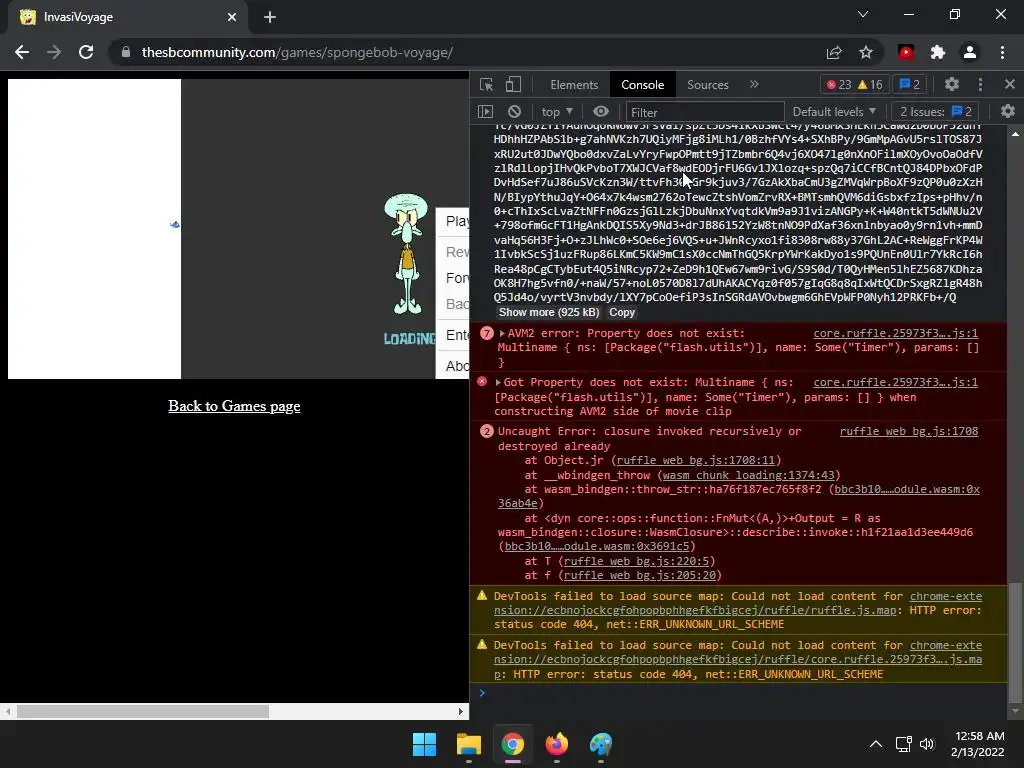The image size is (1024, 768).
Task: Reload the page with the refresh icon
Action: tap(86, 52)
